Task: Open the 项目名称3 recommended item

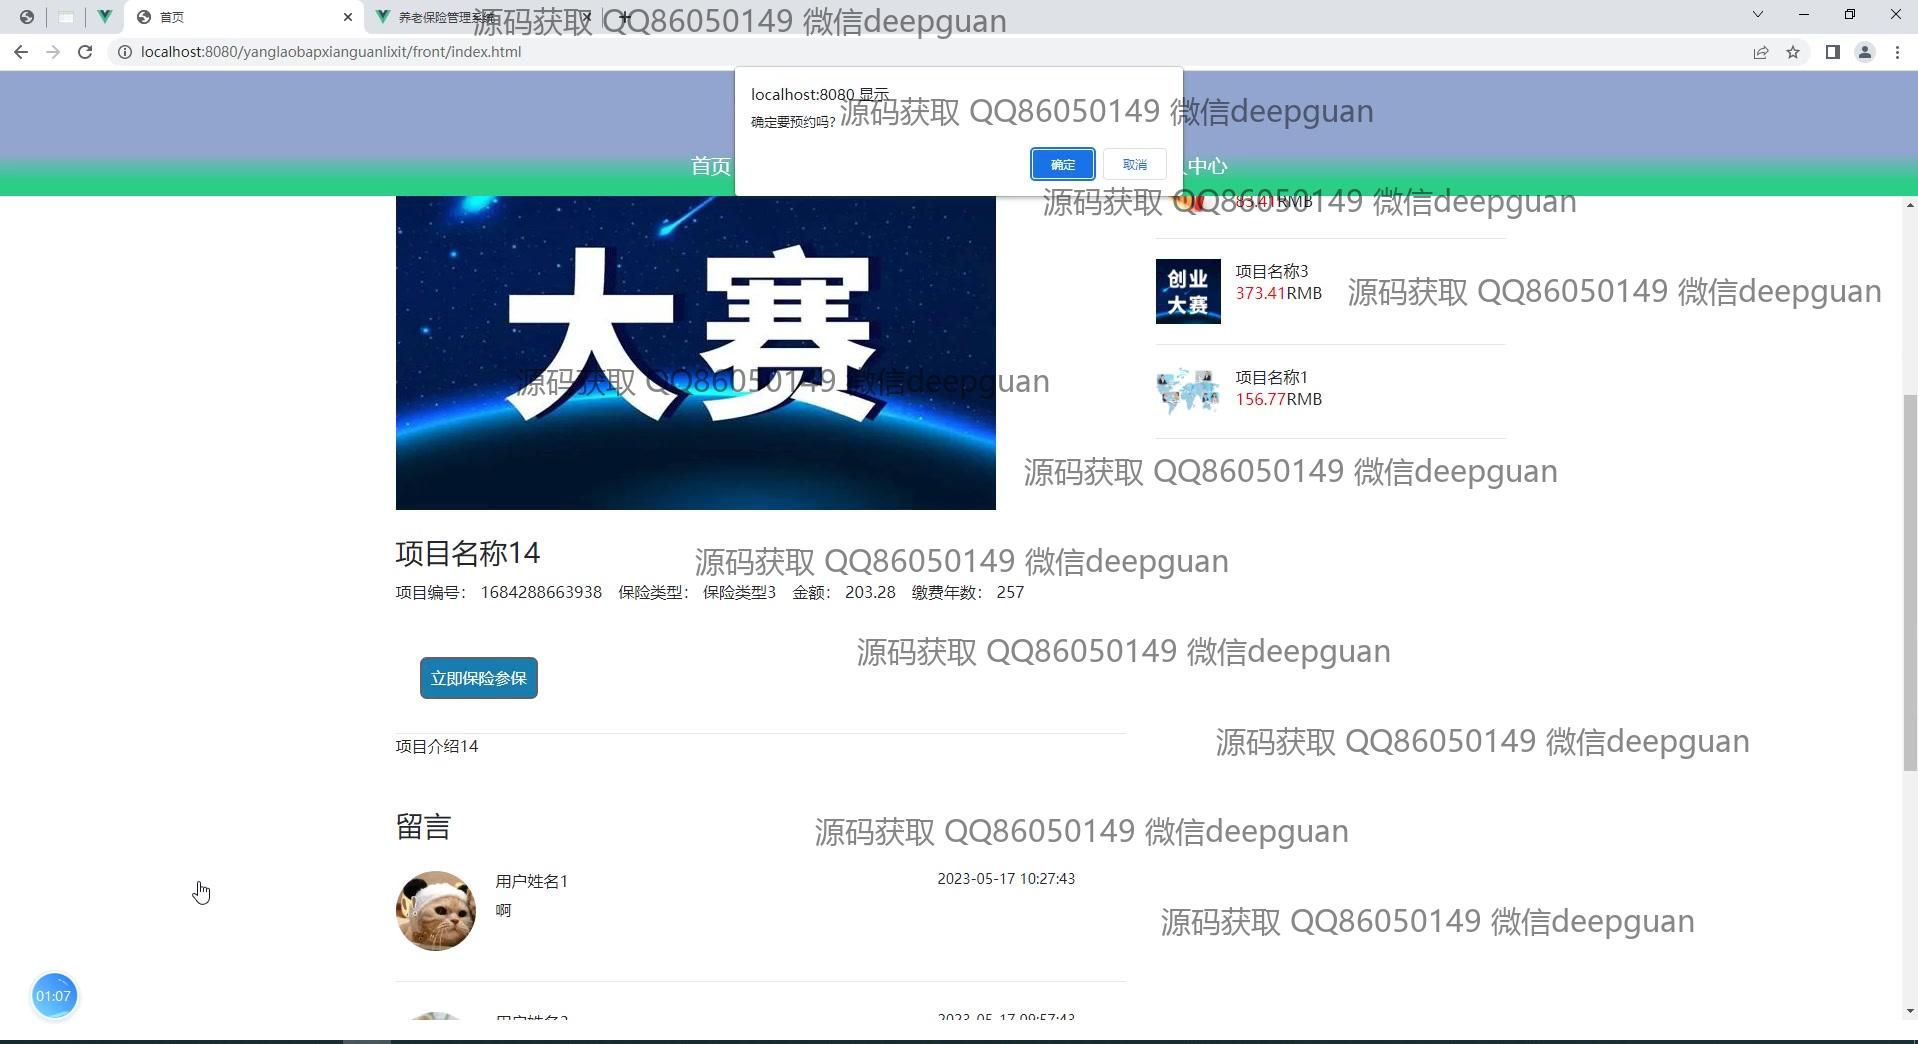Action: [x=1271, y=271]
